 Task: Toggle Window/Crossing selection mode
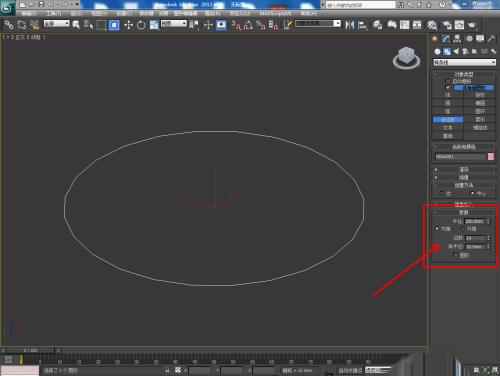pos(114,25)
